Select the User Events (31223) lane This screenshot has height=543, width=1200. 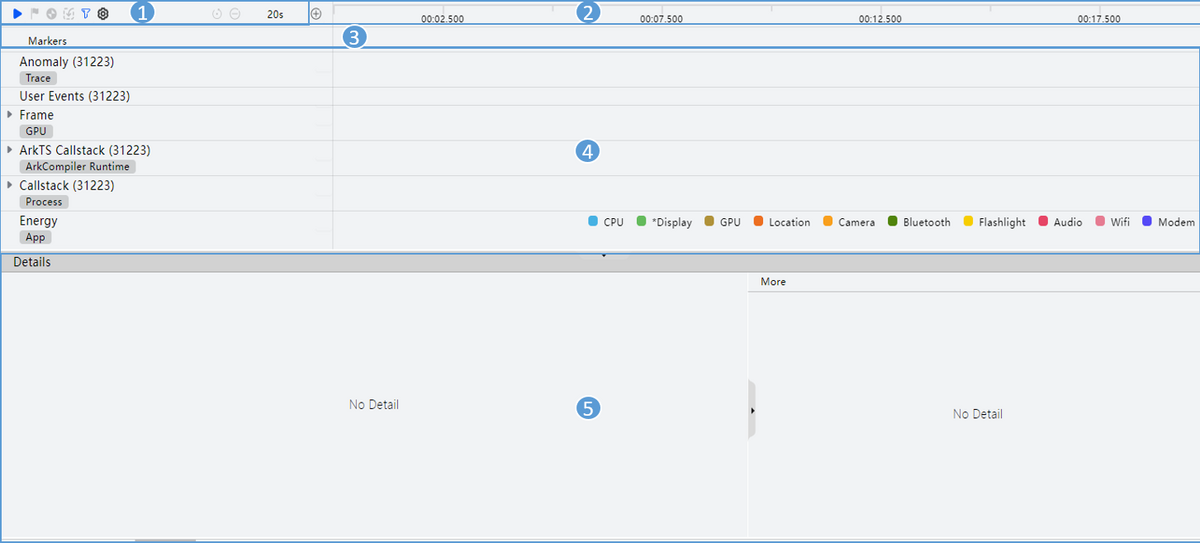click(x=74, y=96)
